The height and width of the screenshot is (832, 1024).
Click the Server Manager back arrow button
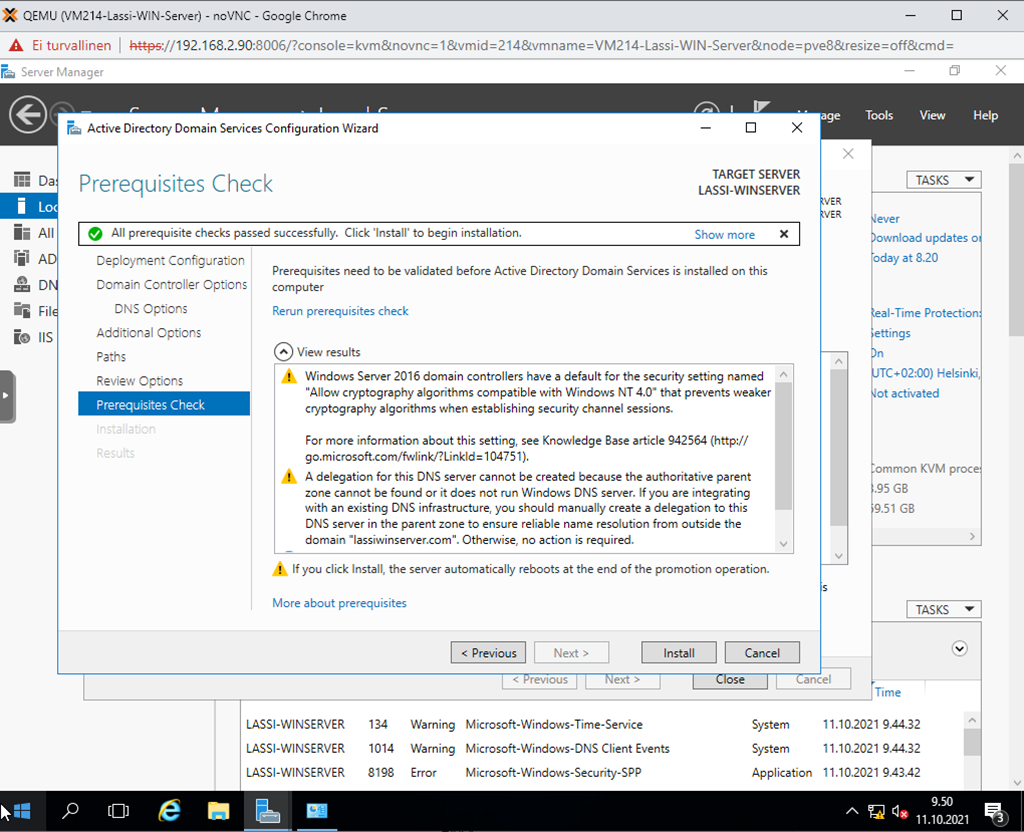coord(27,114)
